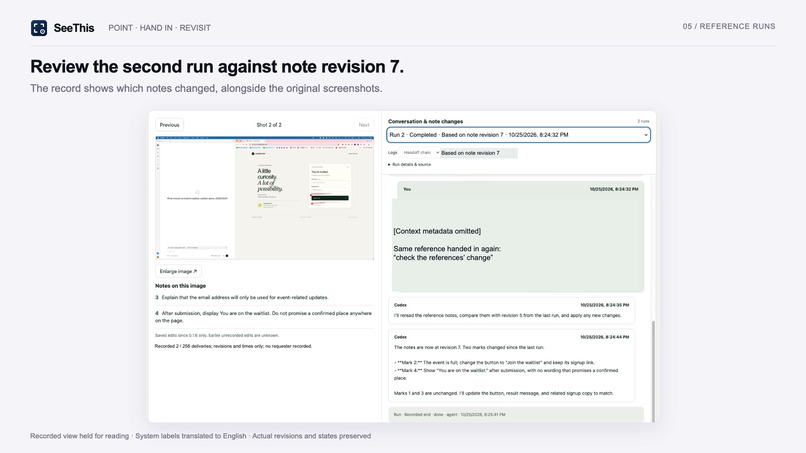This screenshot has height=453, width=806.
Task: Go to the Previous shot
Action: [x=169, y=125]
